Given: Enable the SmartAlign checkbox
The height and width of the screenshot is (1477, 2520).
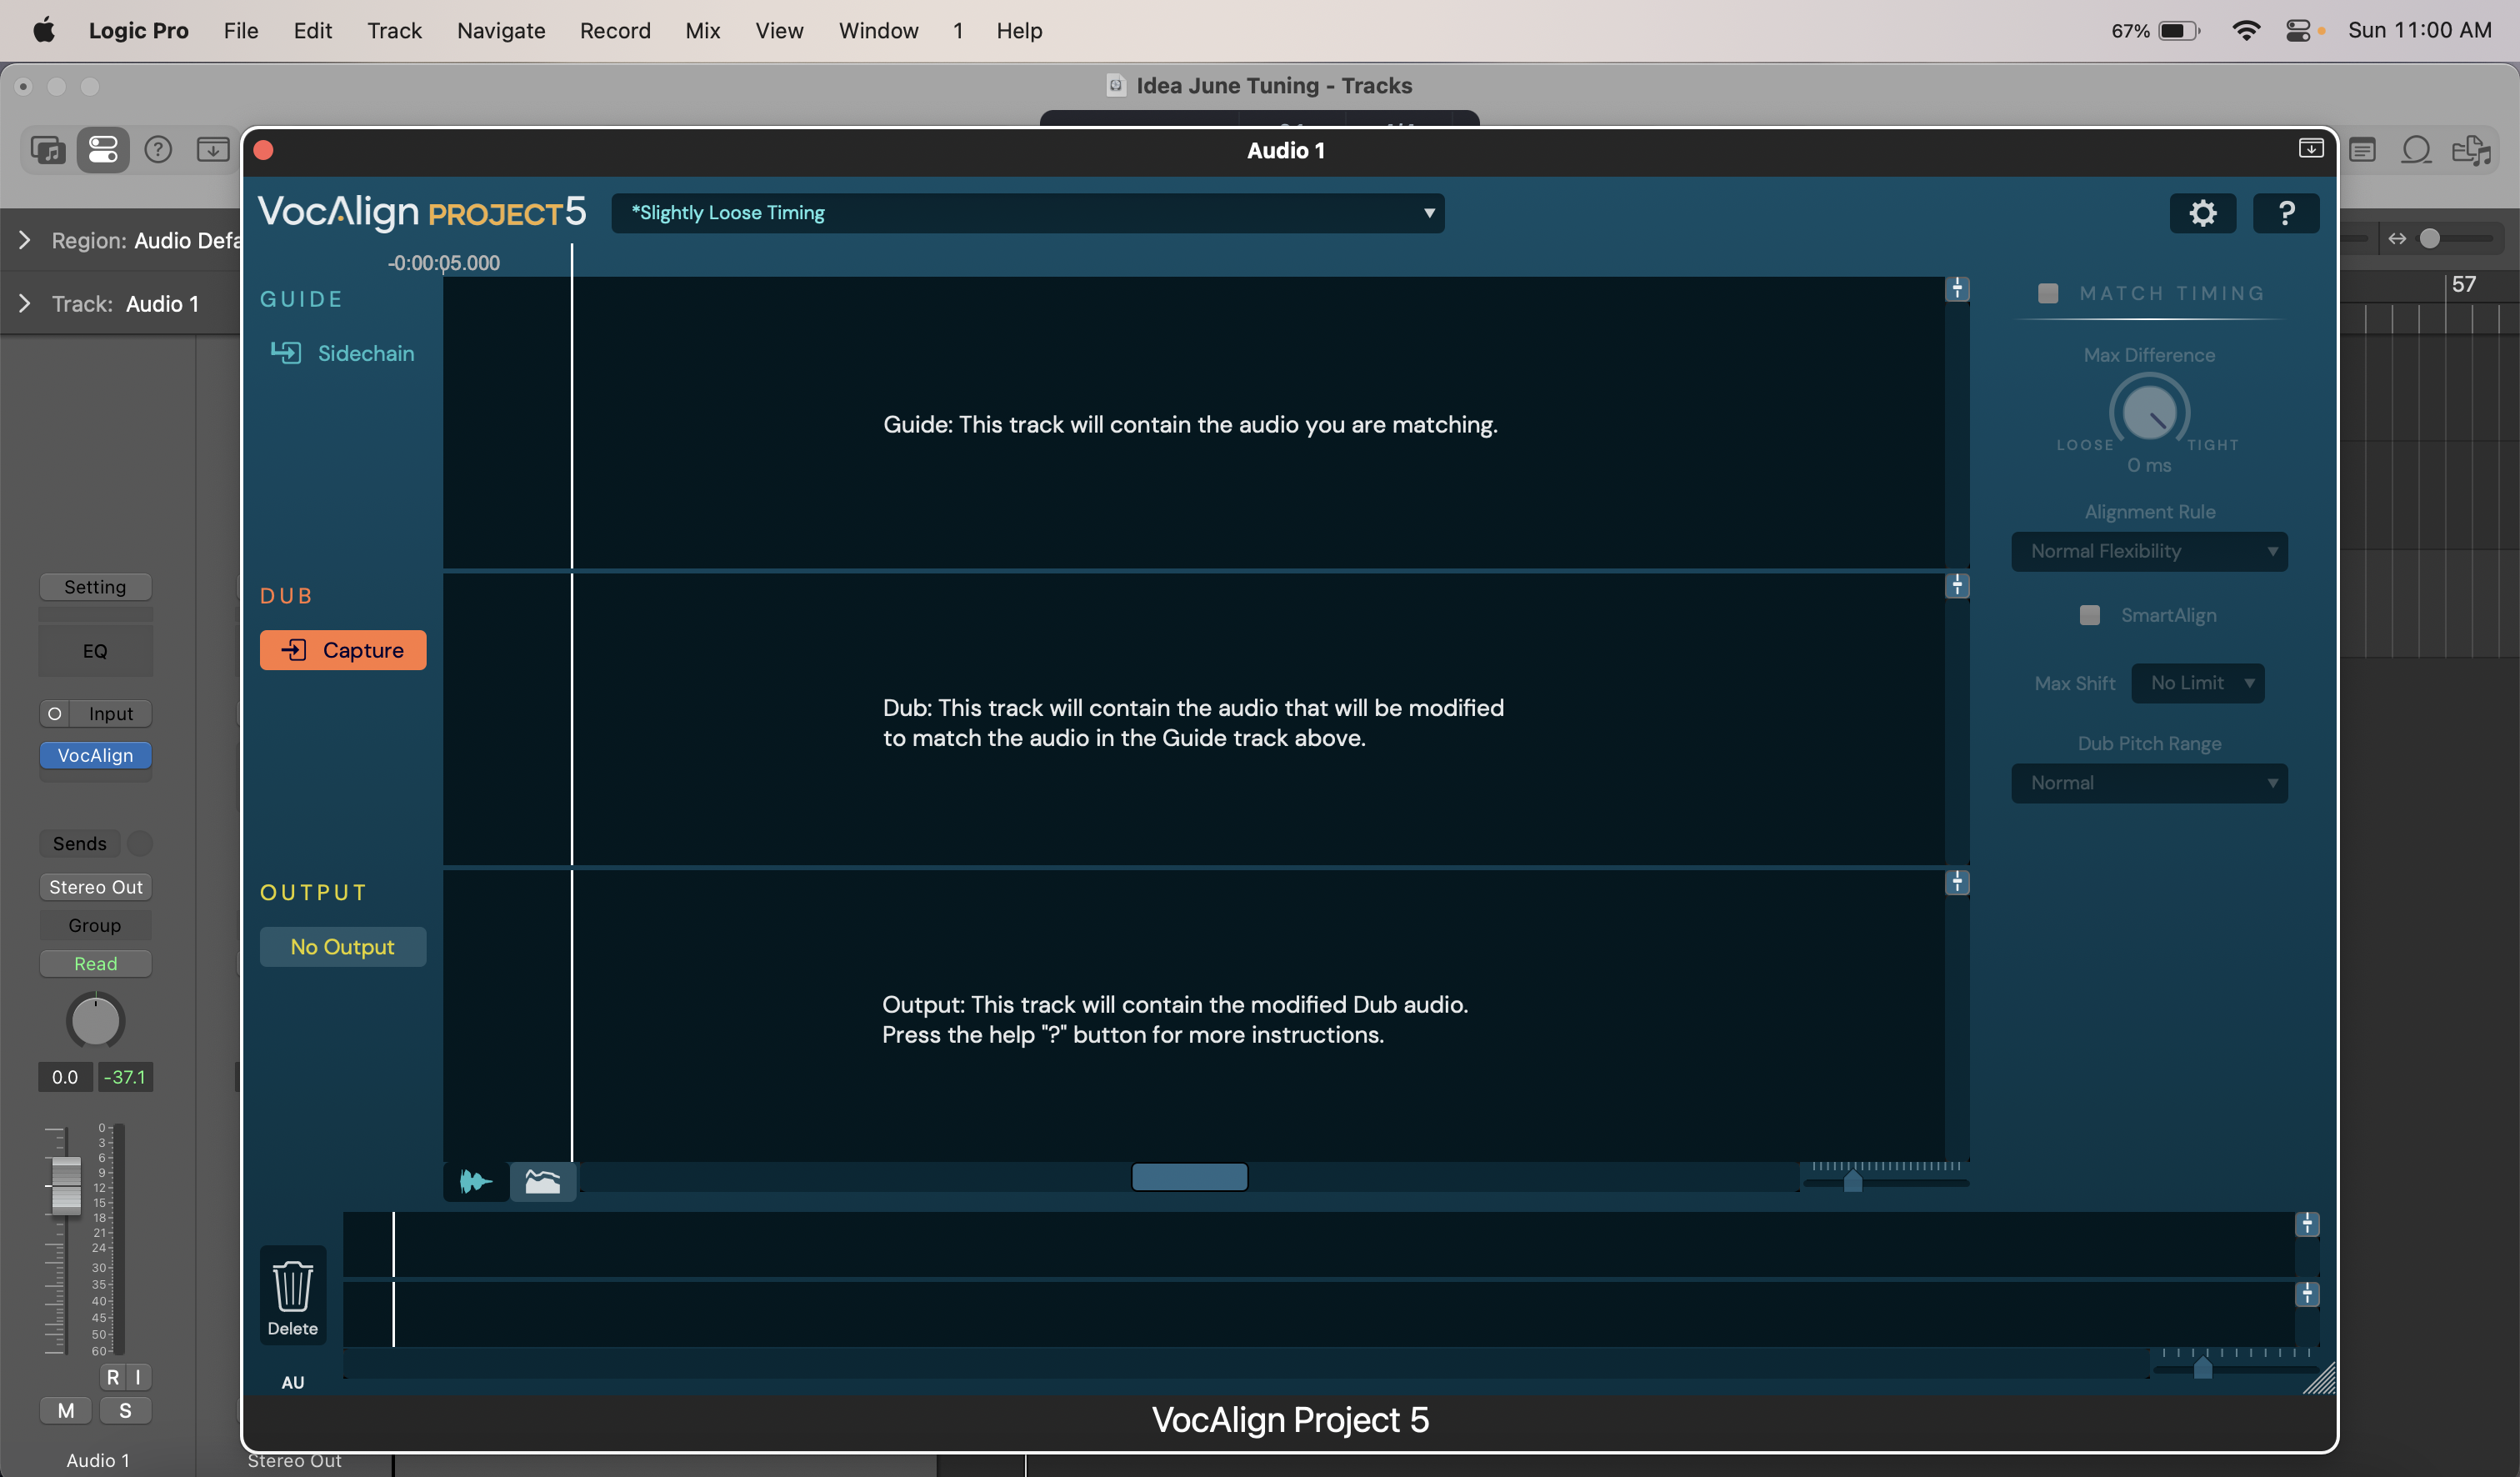Looking at the screenshot, I should (x=2089, y=615).
